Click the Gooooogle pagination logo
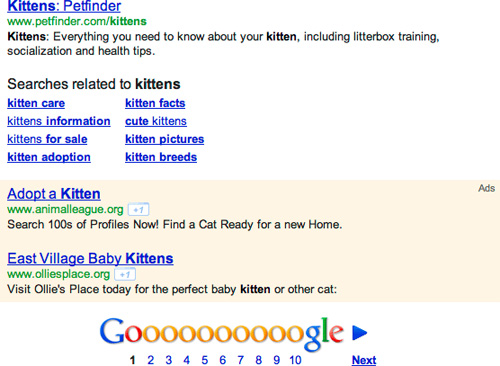 tap(222, 333)
